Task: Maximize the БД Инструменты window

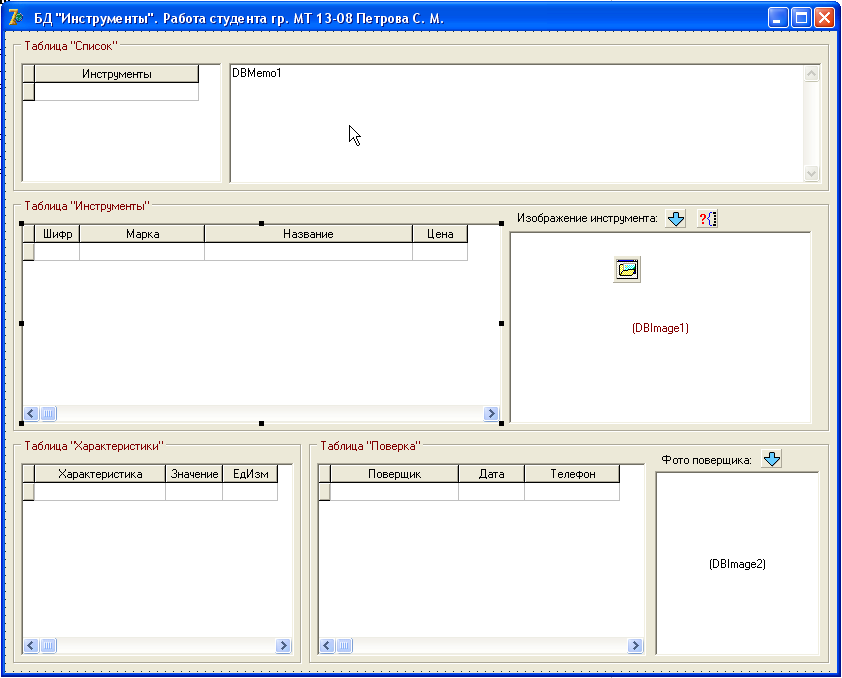Action: click(x=801, y=18)
